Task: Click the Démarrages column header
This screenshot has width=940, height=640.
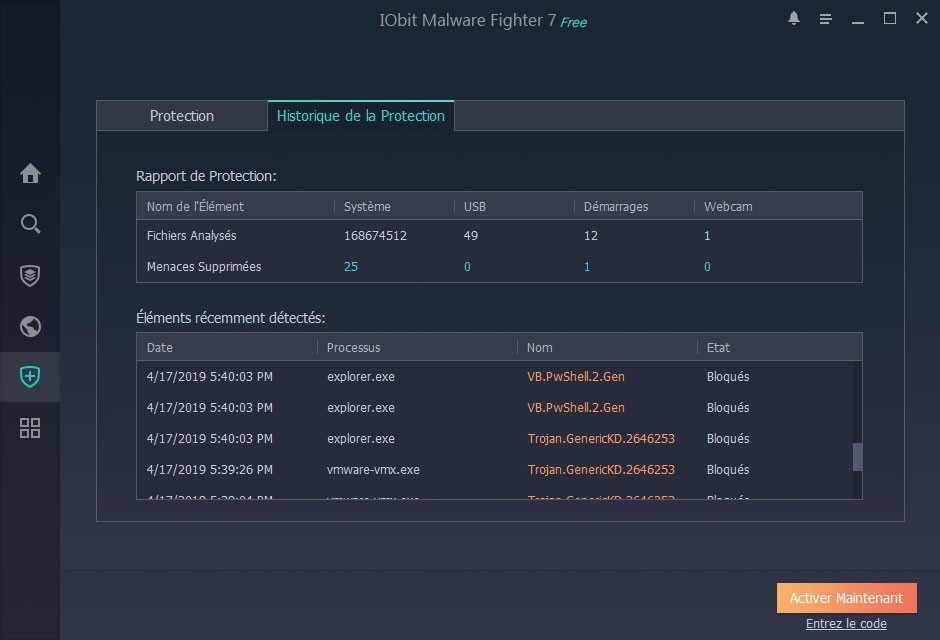Action: (x=634, y=206)
